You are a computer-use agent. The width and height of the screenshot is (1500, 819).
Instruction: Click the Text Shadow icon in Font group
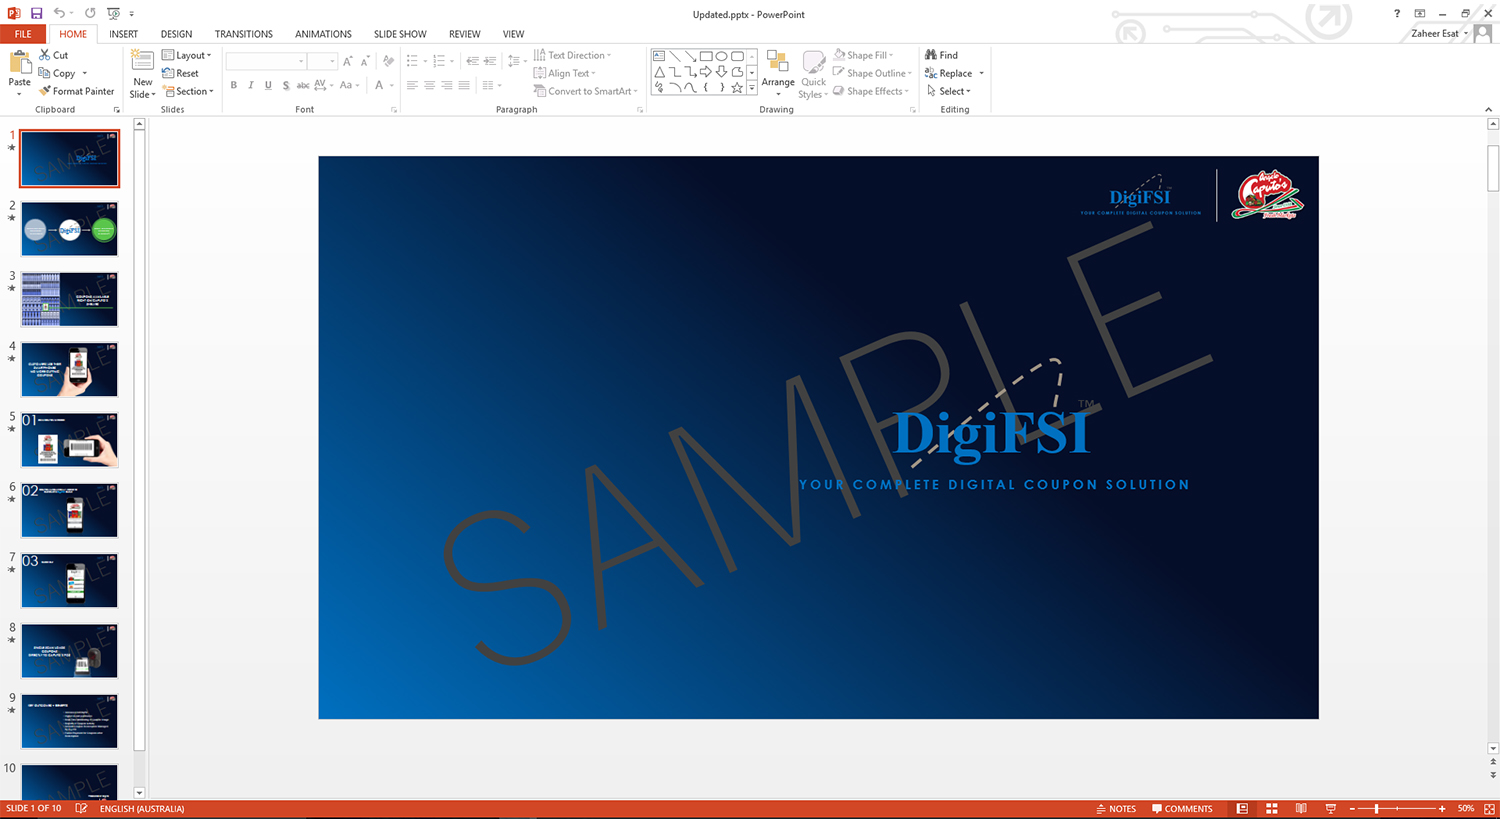tap(285, 85)
